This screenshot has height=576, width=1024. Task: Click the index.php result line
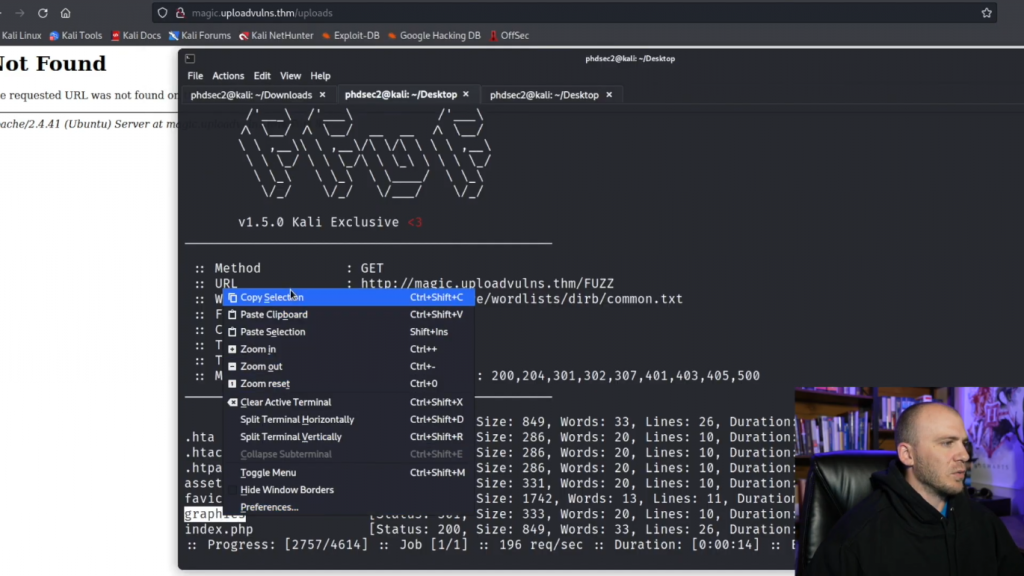tap(490, 530)
